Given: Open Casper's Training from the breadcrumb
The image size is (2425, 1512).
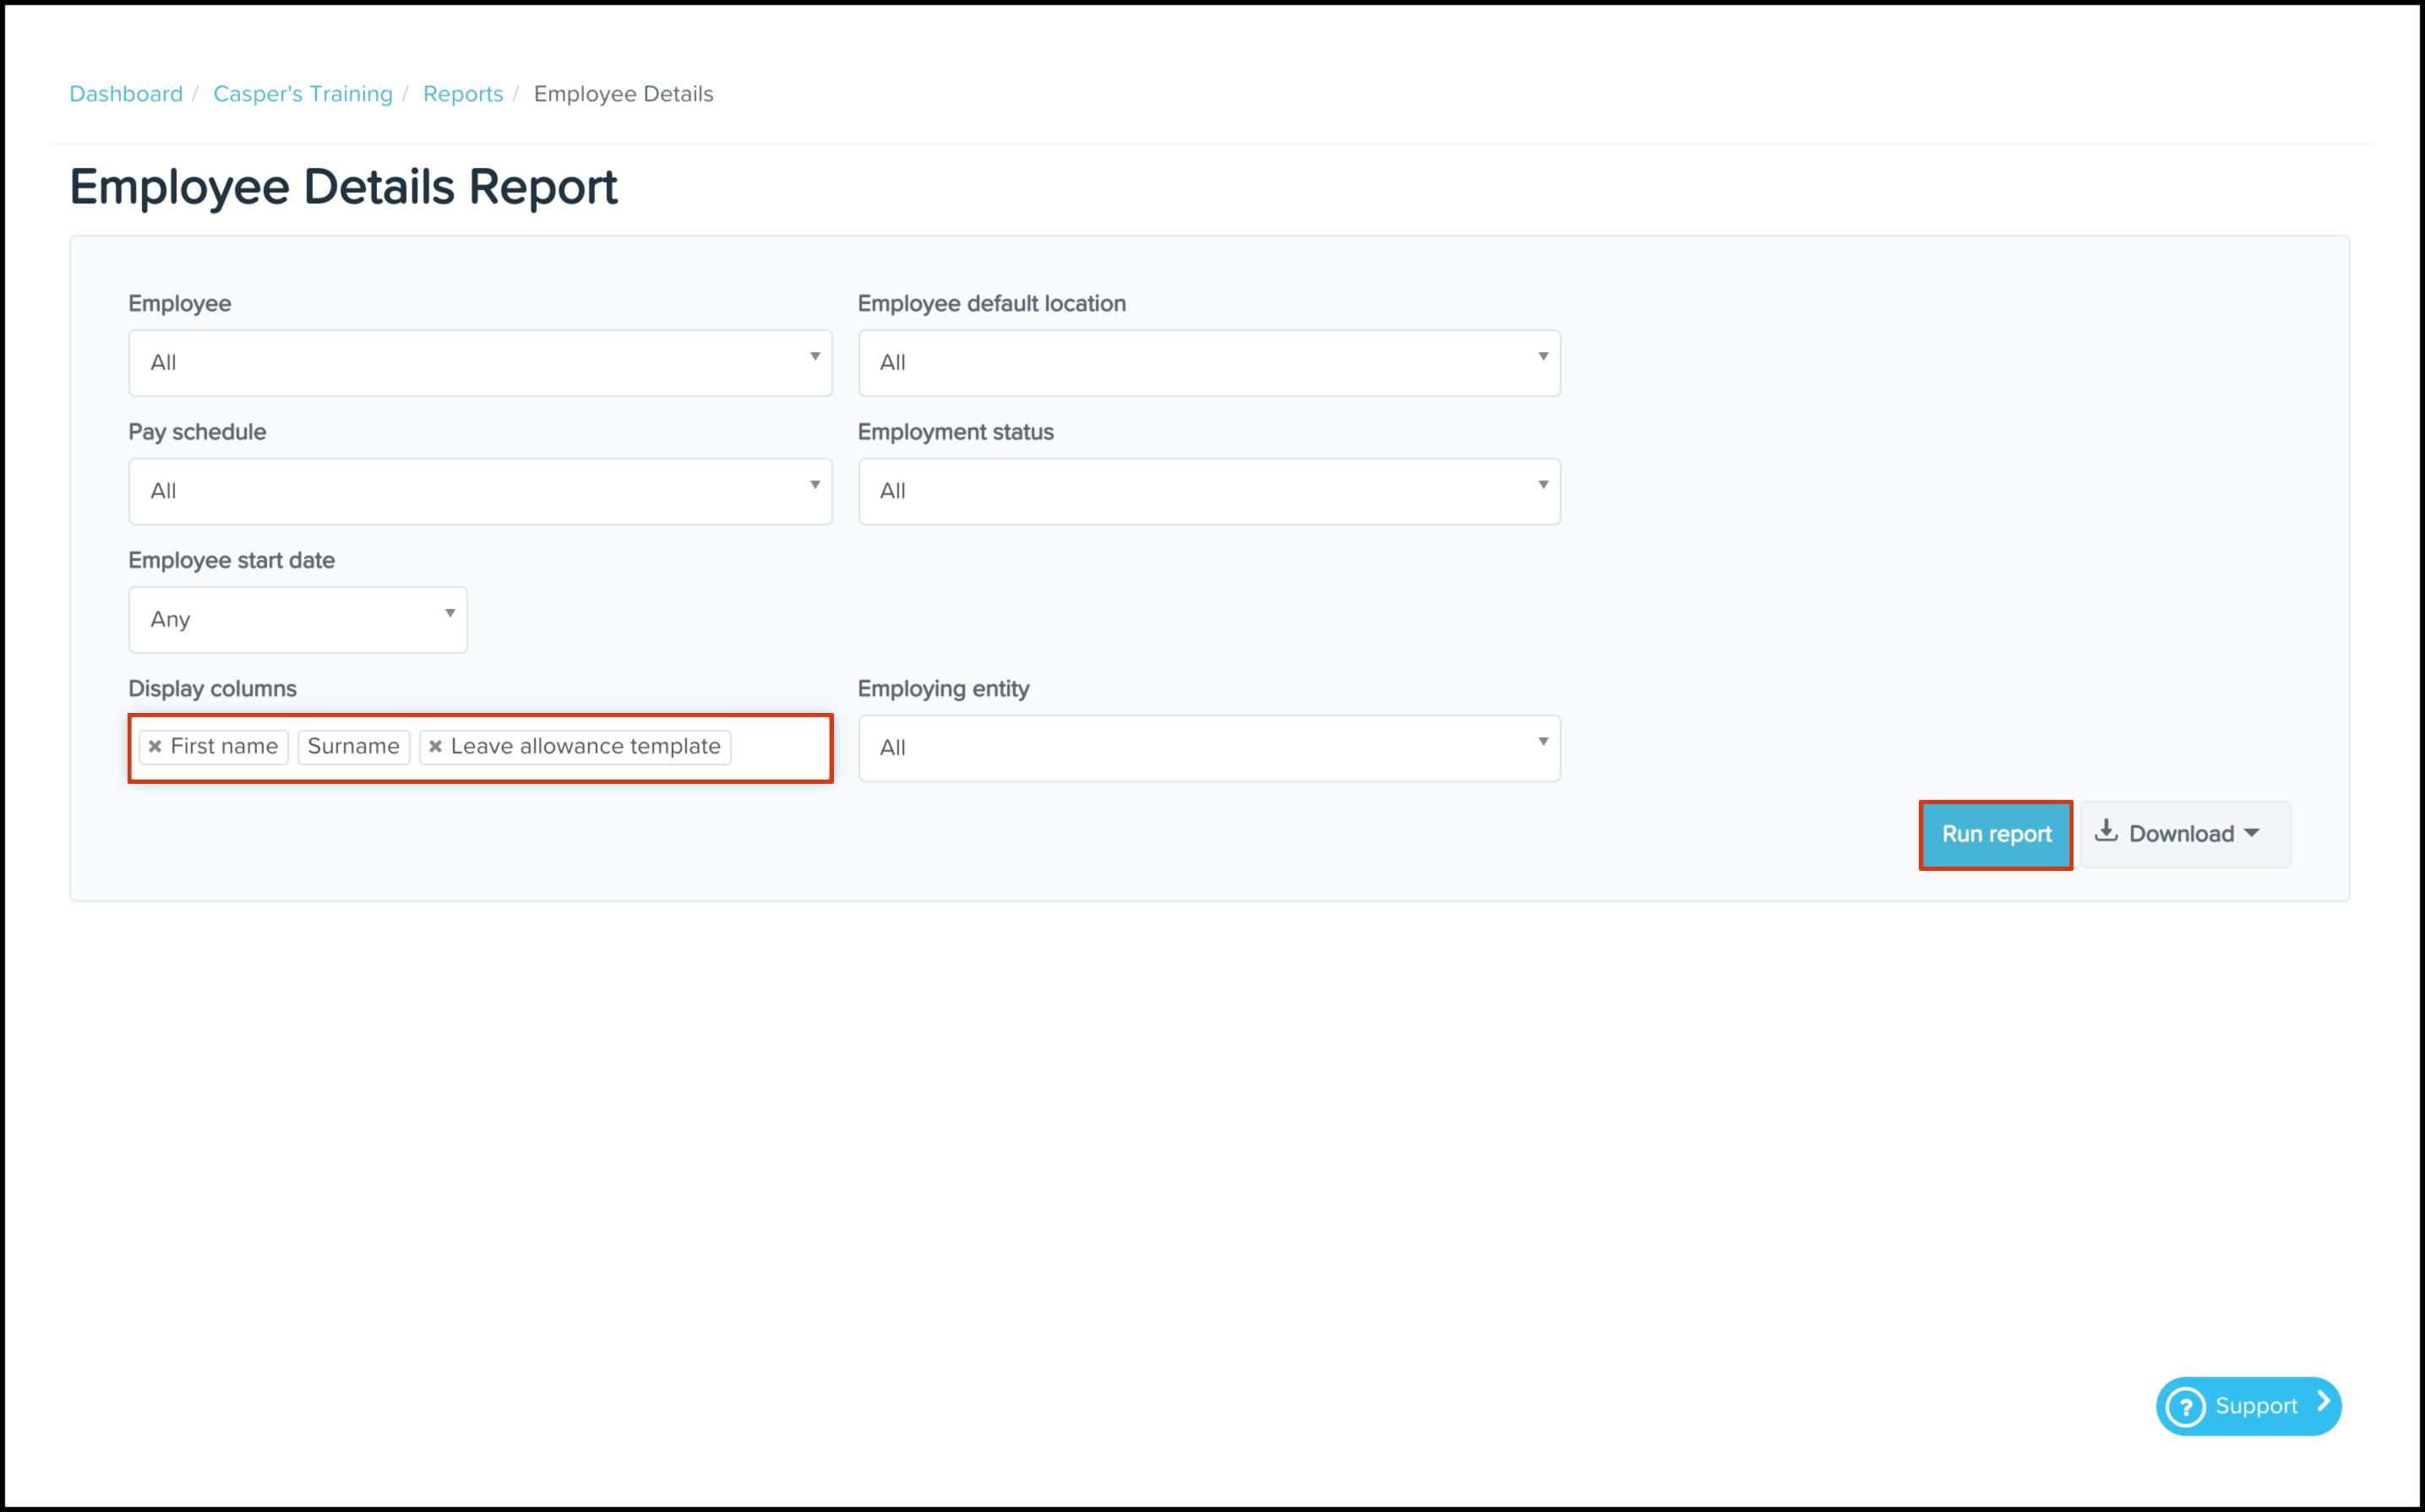Looking at the screenshot, I should (302, 93).
